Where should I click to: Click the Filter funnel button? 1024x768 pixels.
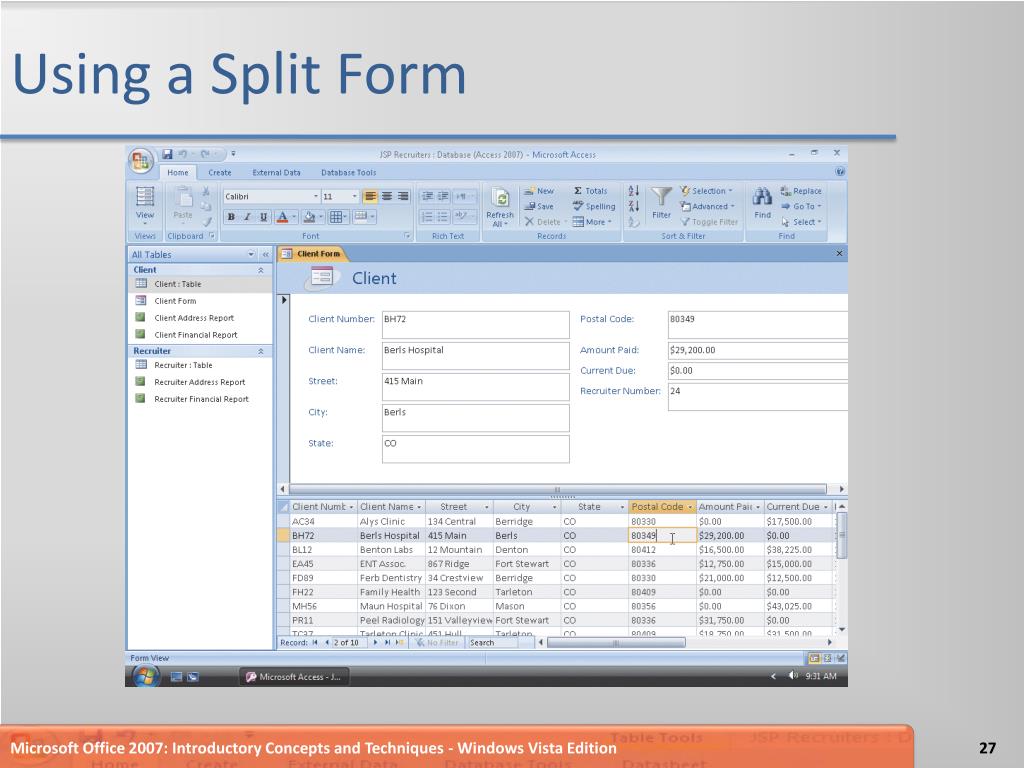click(661, 202)
